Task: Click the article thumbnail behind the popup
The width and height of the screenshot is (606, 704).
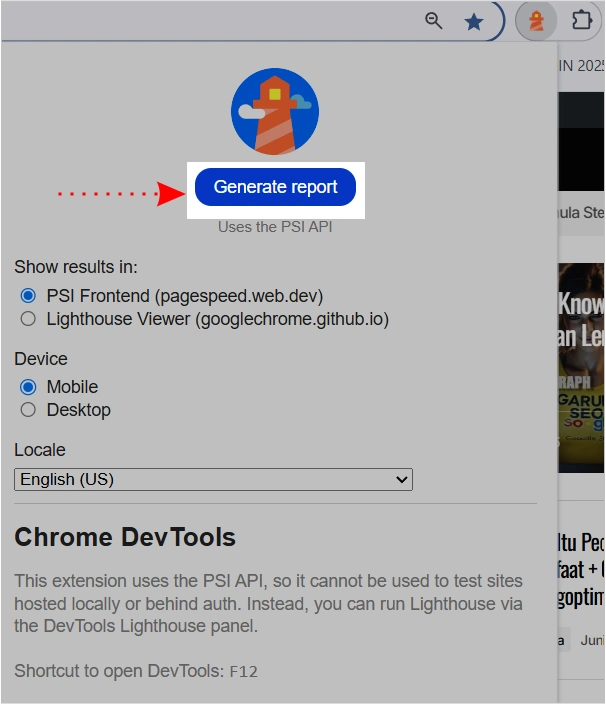Action: [581, 368]
